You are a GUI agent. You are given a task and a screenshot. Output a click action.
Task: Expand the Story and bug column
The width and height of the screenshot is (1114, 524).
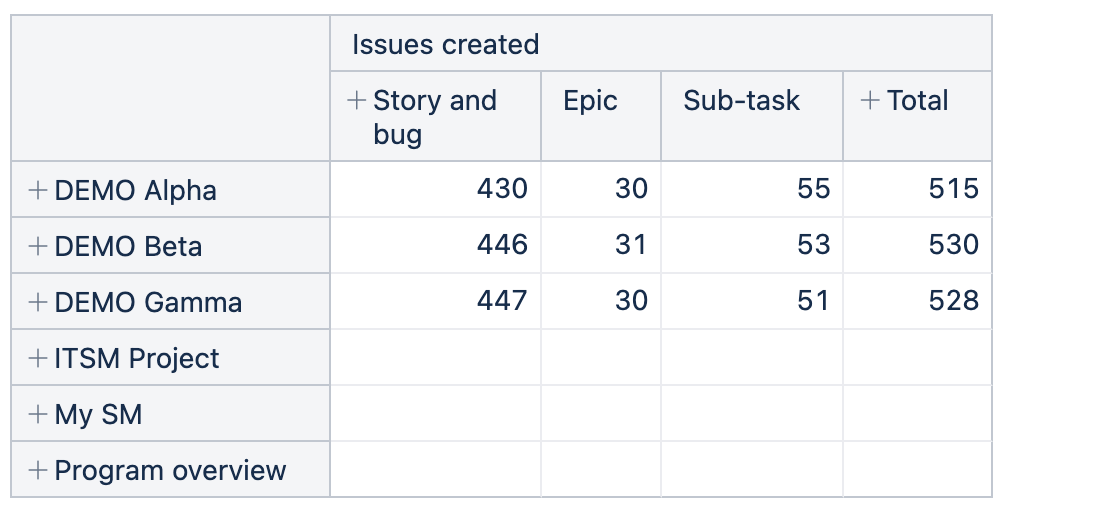coord(356,100)
